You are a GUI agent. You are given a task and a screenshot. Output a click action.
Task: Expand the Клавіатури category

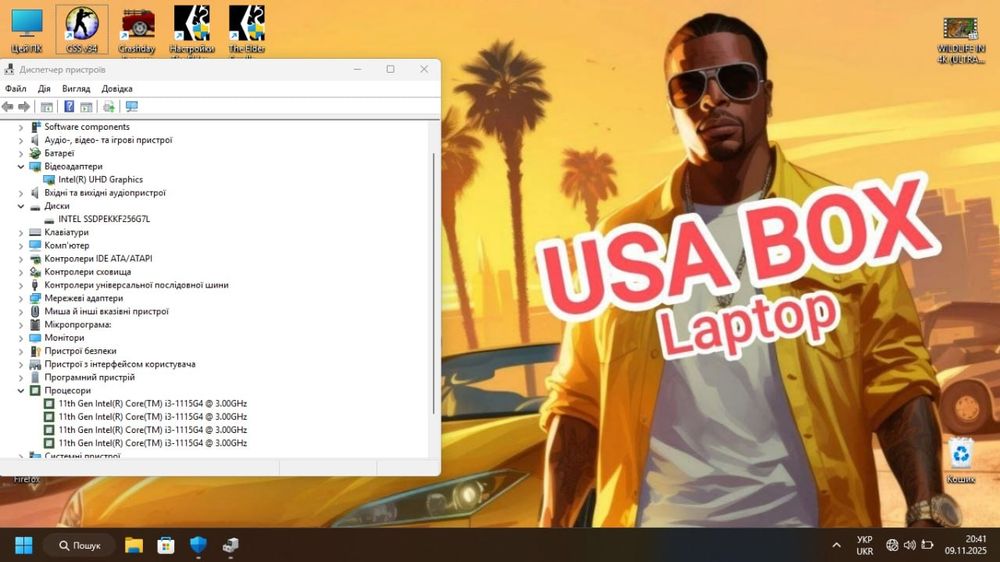point(21,232)
